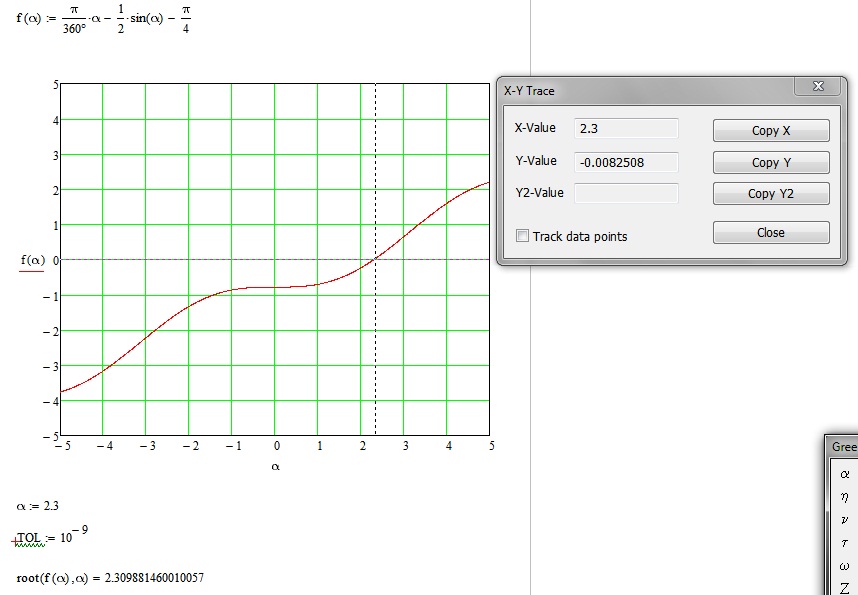Insert the Greek letter alpha from palette
The width and height of the screenshot is (858, 595).
point(845,474)
